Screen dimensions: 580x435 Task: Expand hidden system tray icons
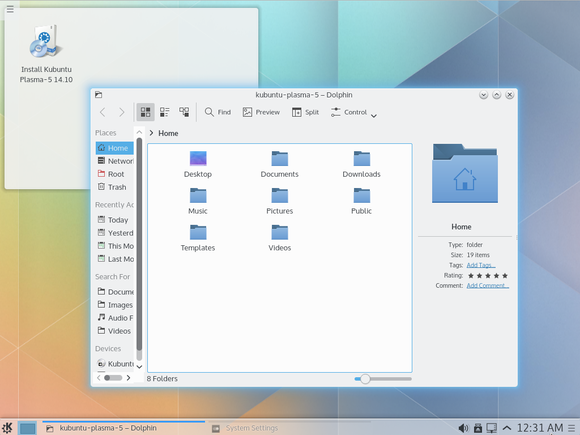(x=507, y=428)
